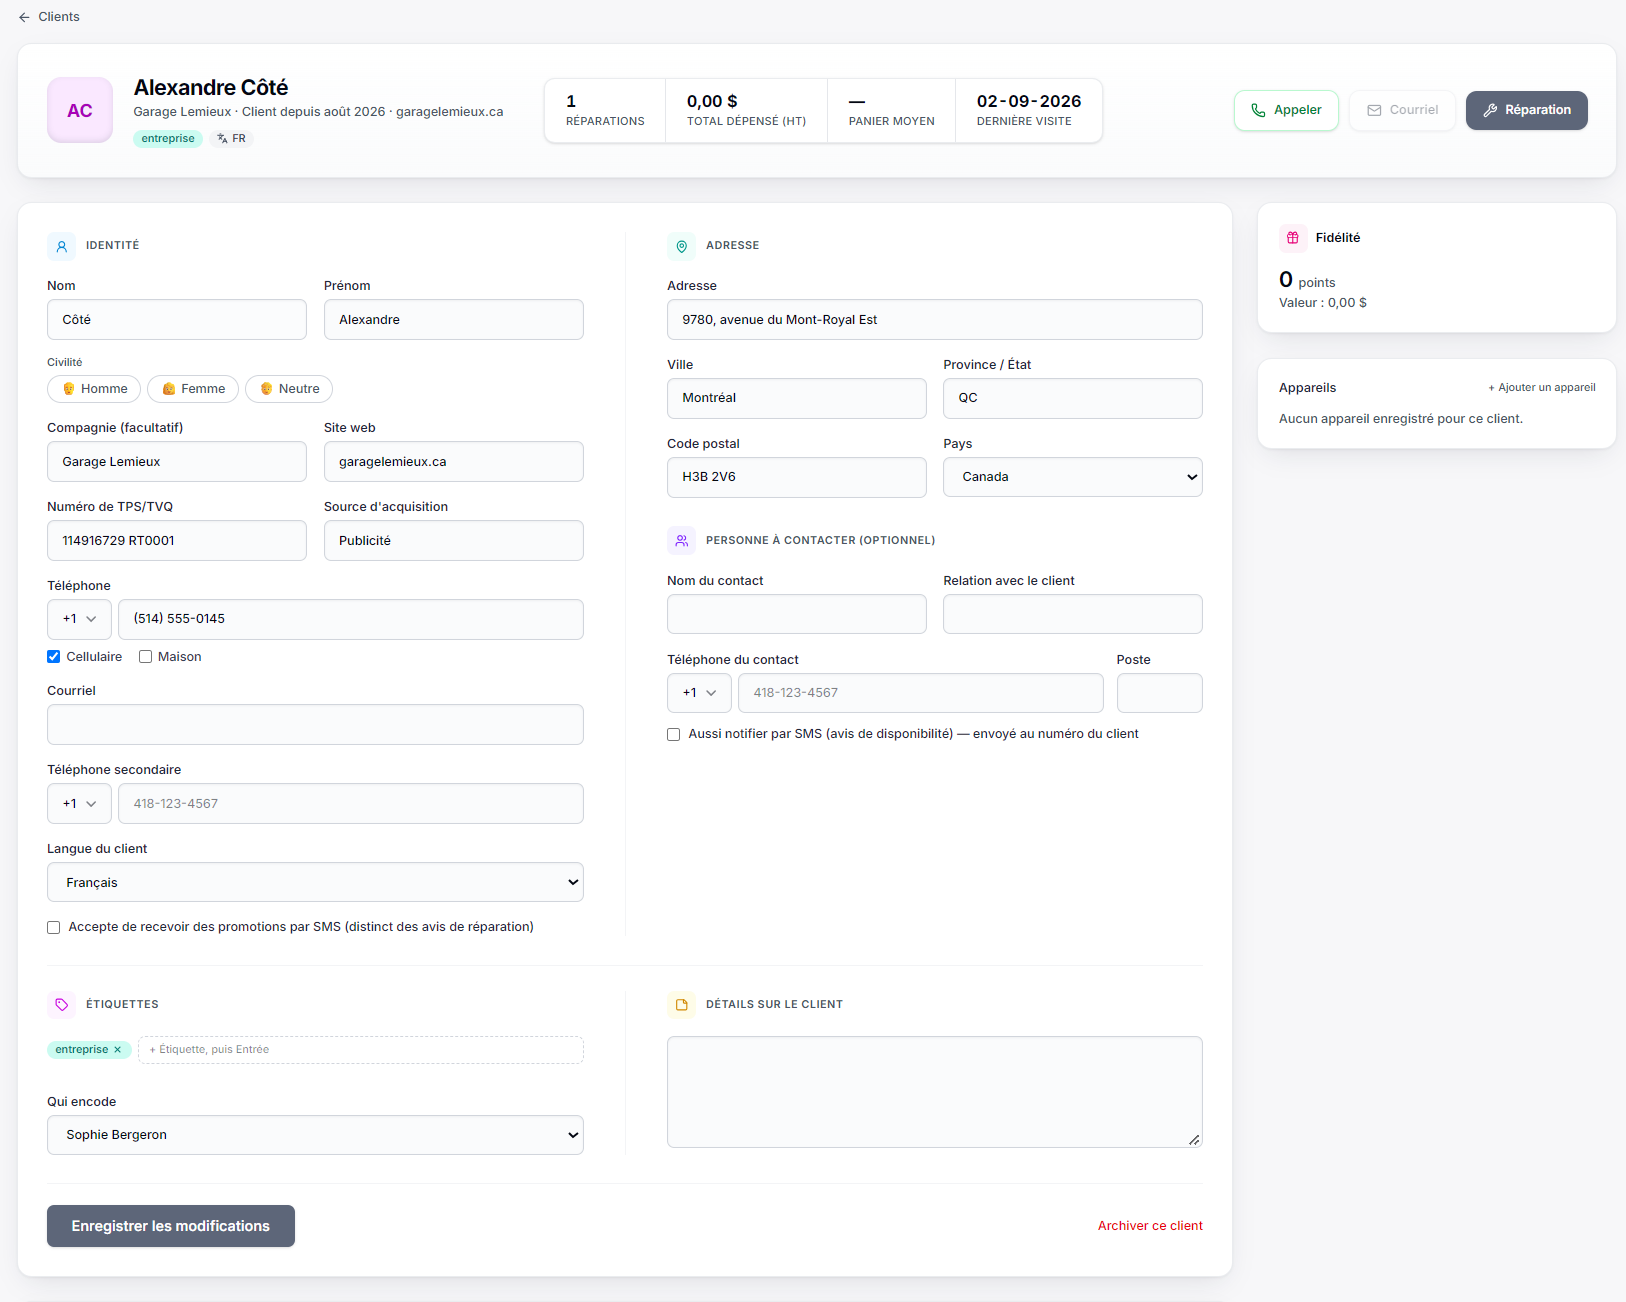Open the Téléphone country code dropdown
Screen dimensions: 1626x1302
click(x=79, y=620)
